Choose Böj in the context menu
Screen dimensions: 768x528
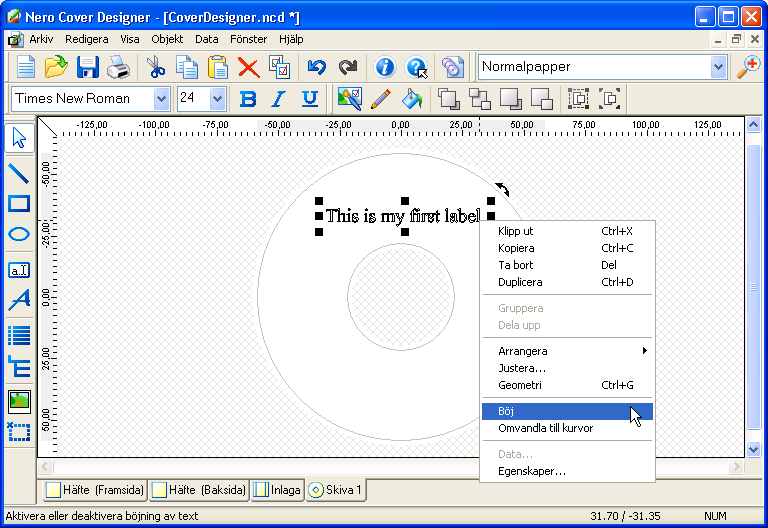(567, 411)
